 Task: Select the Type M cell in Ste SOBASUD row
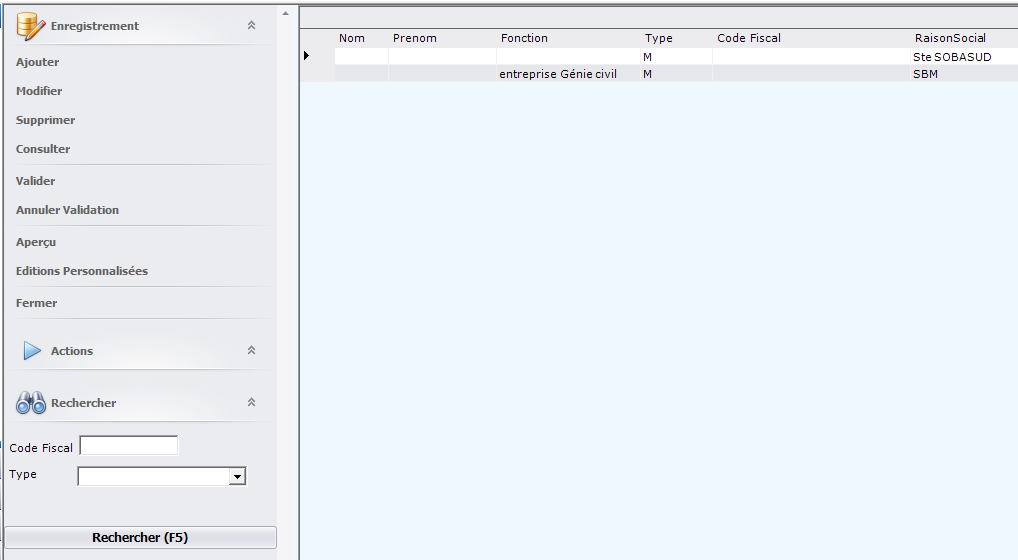[x=677, y=56]
